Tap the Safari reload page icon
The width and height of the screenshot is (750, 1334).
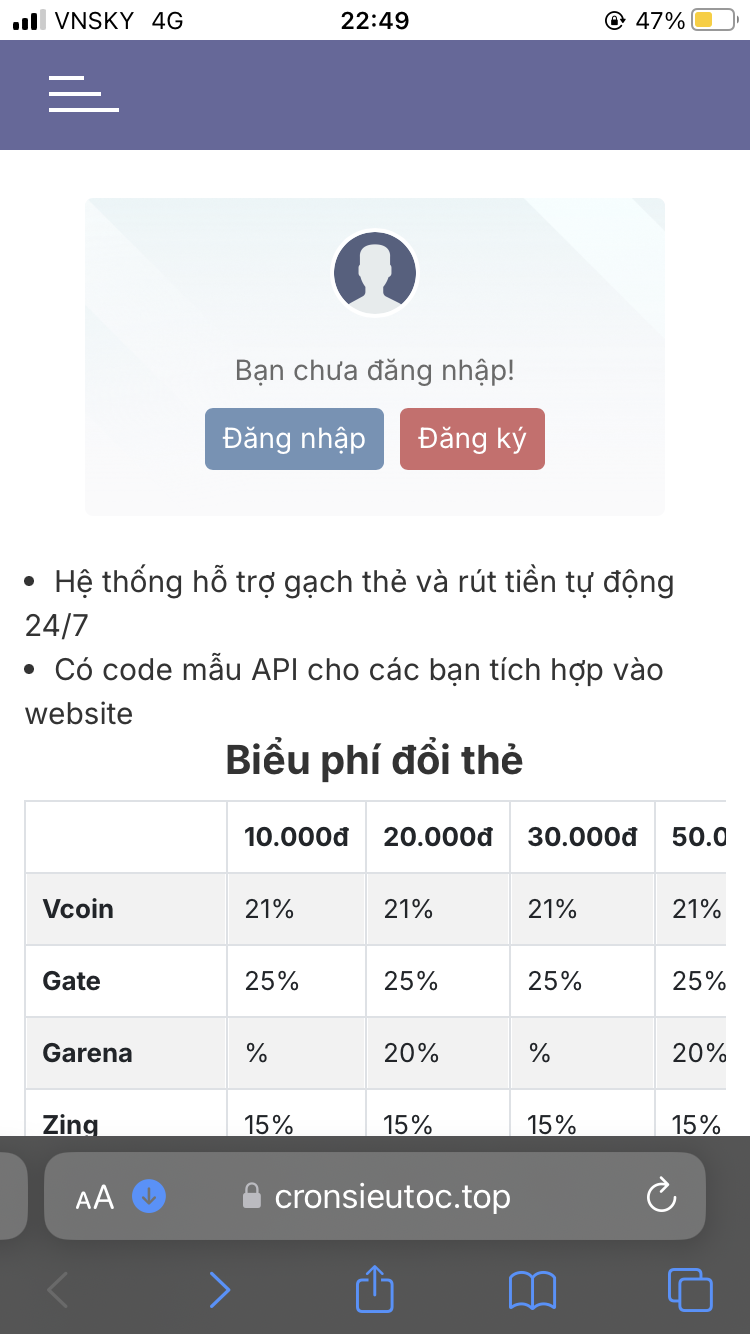point(662,1196)
